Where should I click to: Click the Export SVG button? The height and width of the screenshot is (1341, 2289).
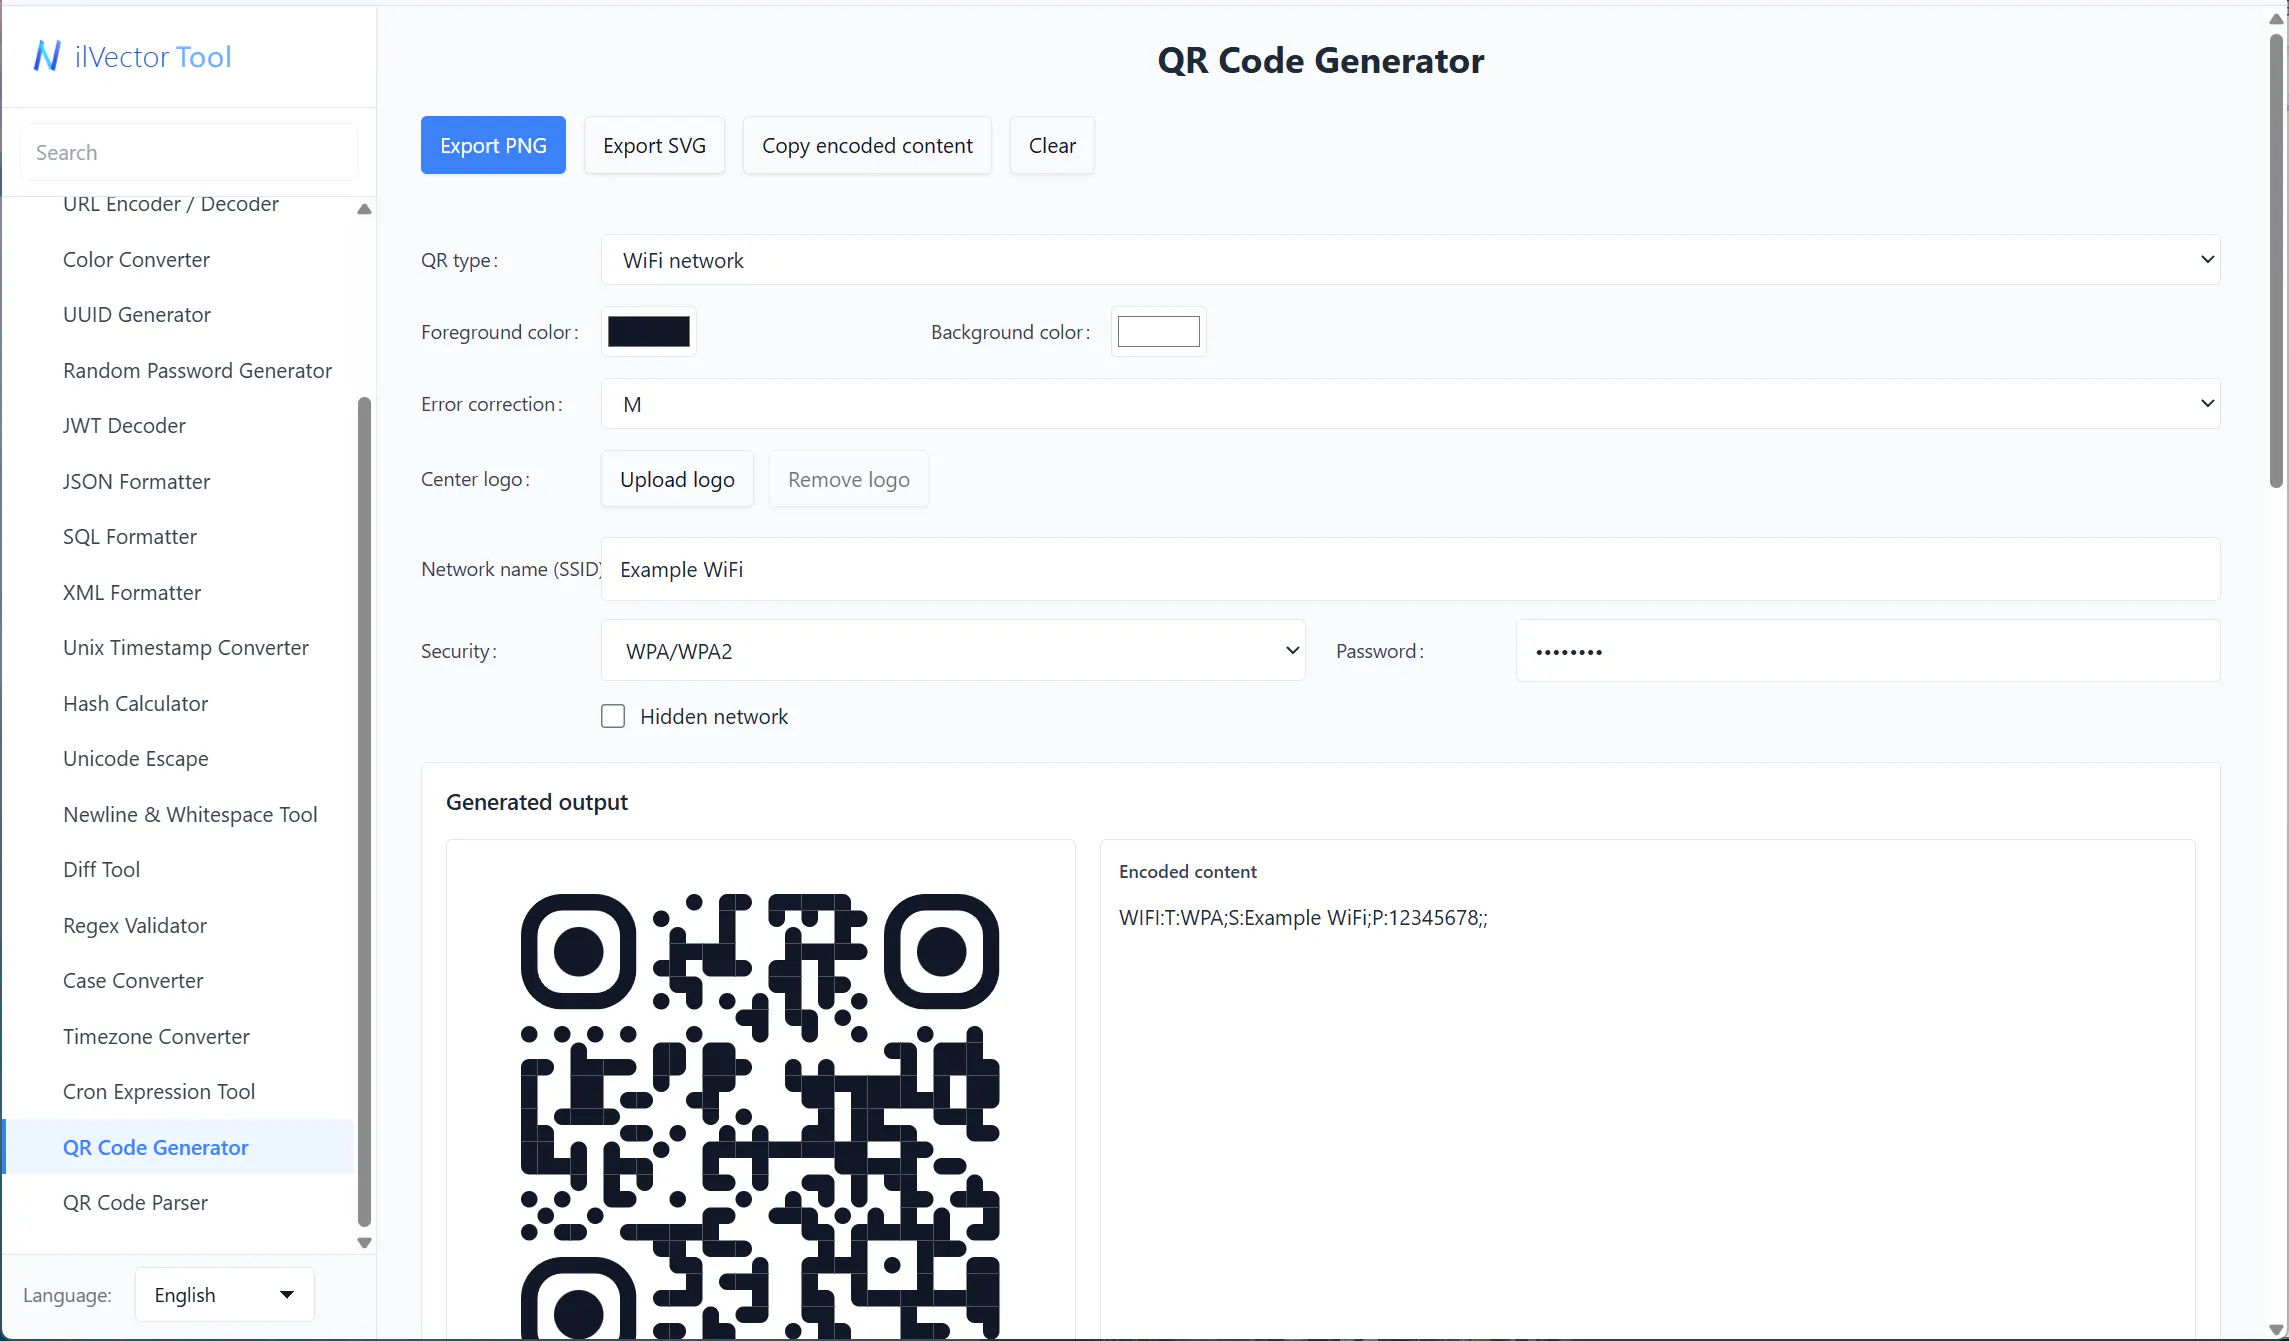pos(654,145)
